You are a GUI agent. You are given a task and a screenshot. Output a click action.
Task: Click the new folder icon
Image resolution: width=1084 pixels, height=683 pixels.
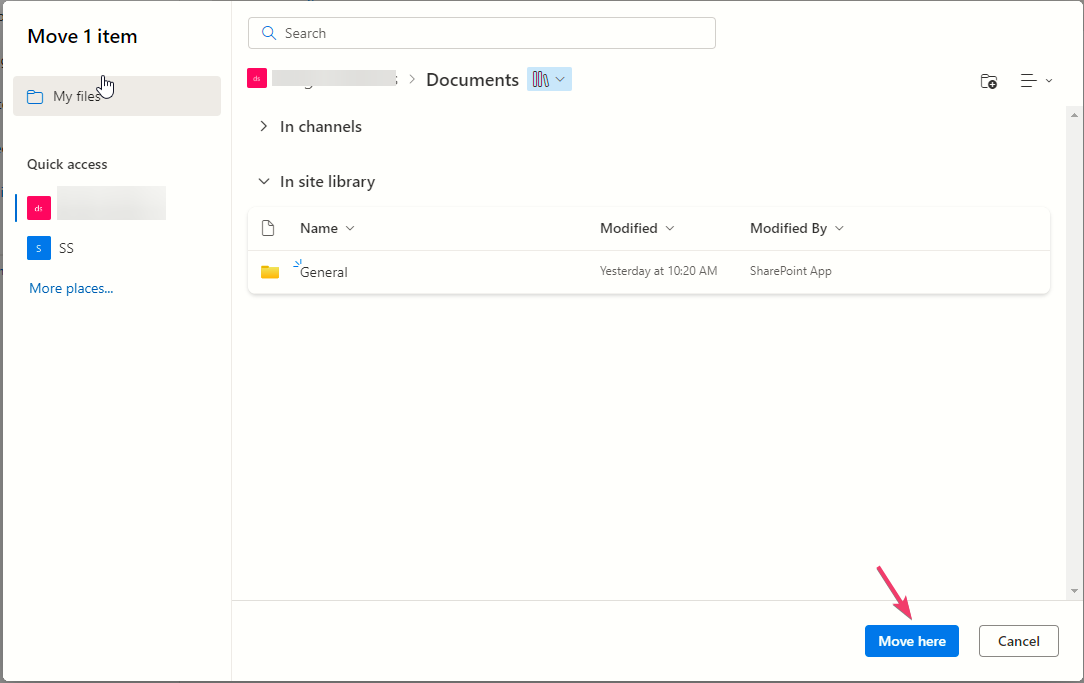pos(988,81)
